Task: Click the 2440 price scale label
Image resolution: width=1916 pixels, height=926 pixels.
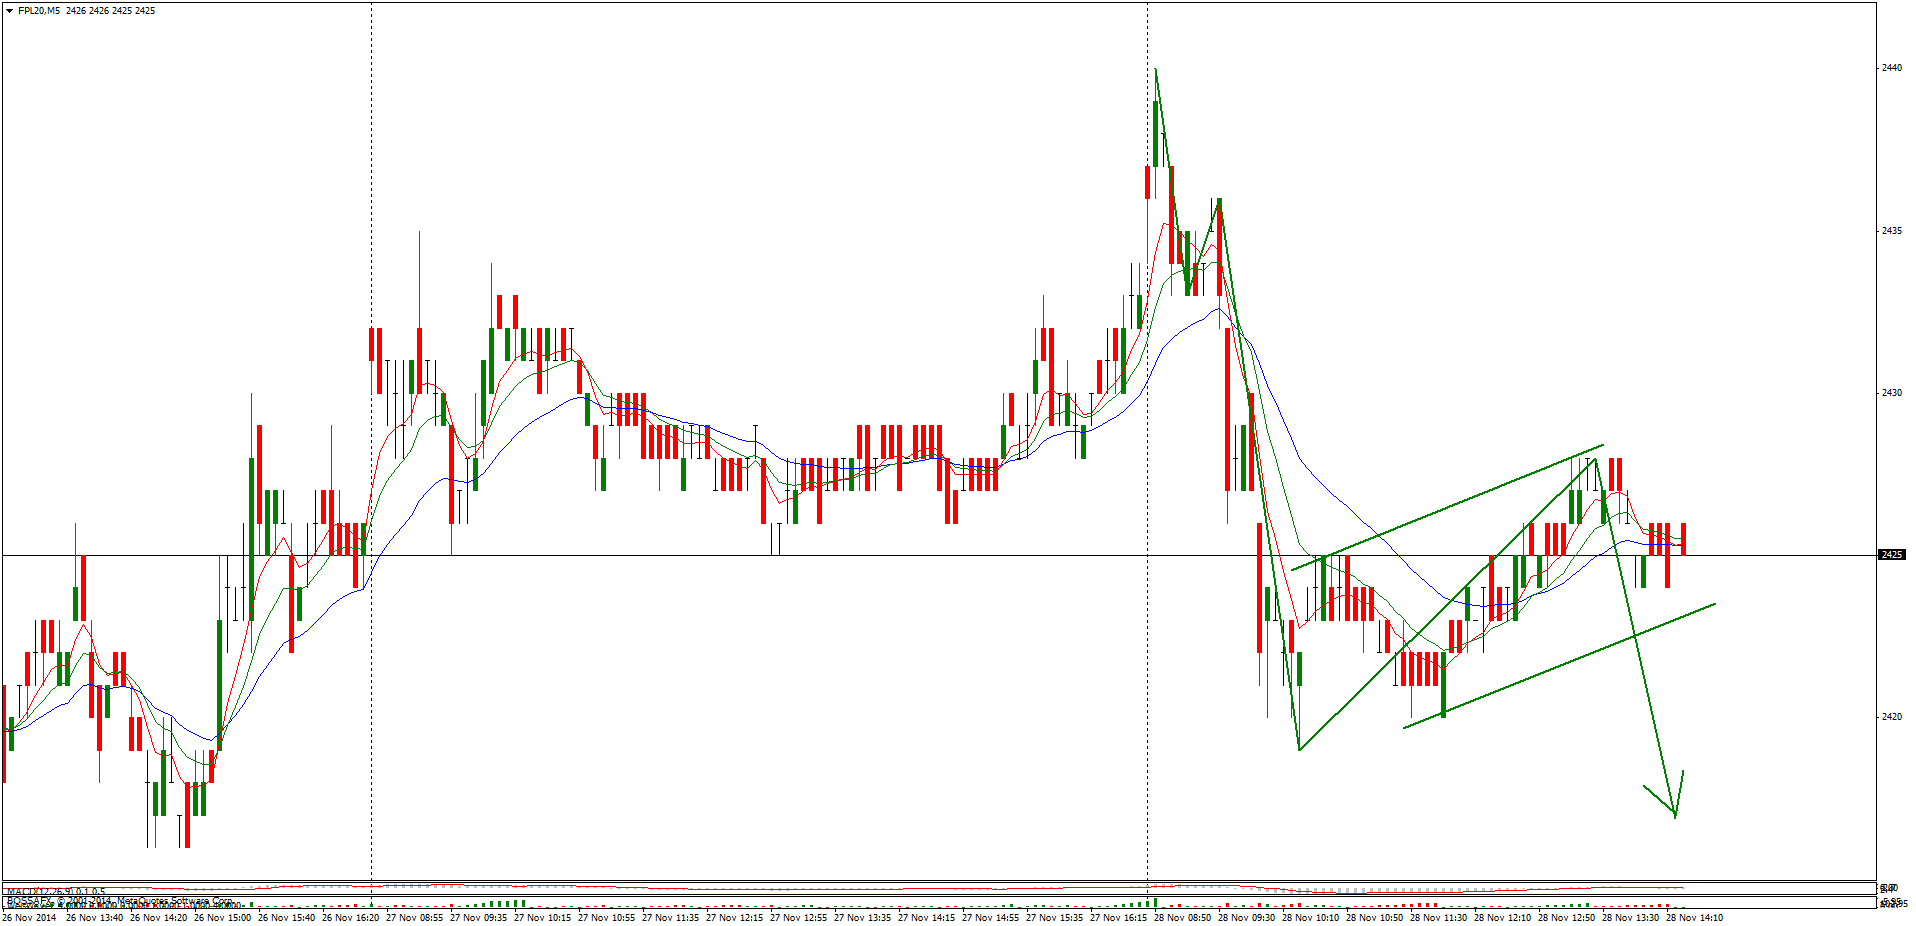Action: point(1892,68)
